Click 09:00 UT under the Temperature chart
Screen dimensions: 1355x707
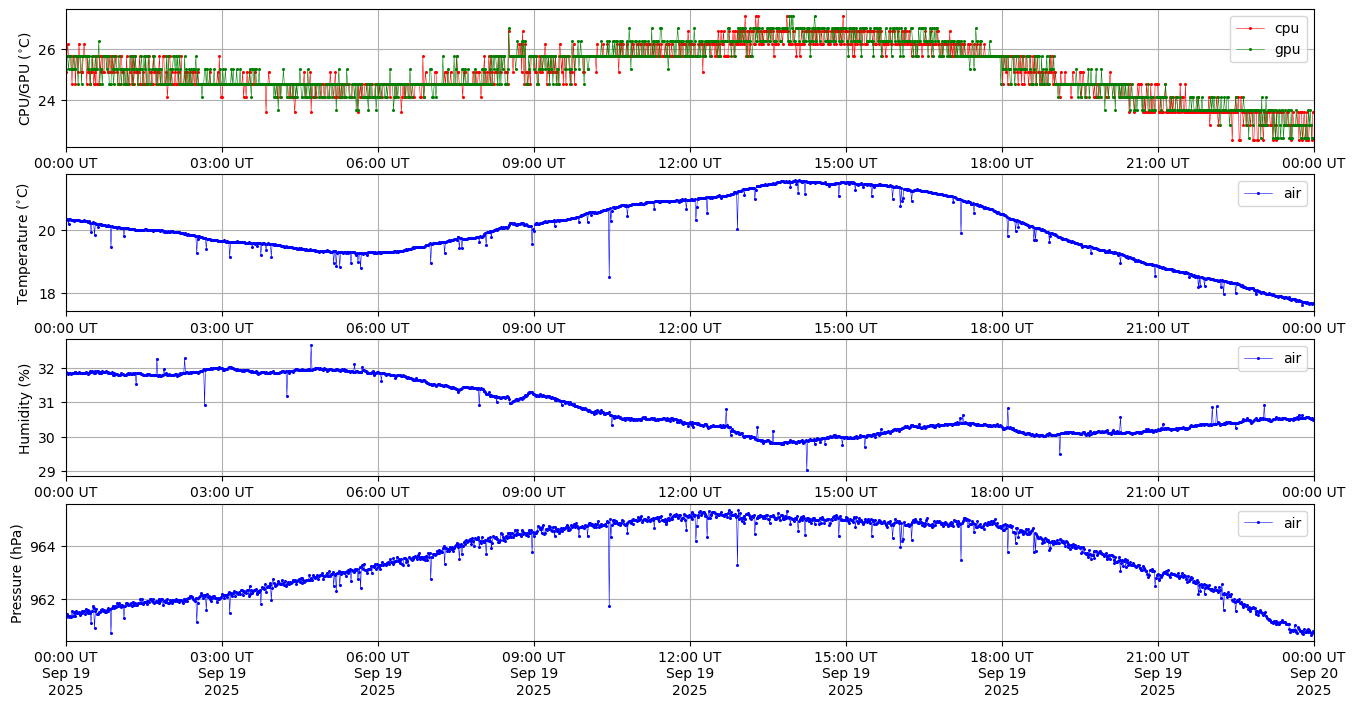pos(534,328)
